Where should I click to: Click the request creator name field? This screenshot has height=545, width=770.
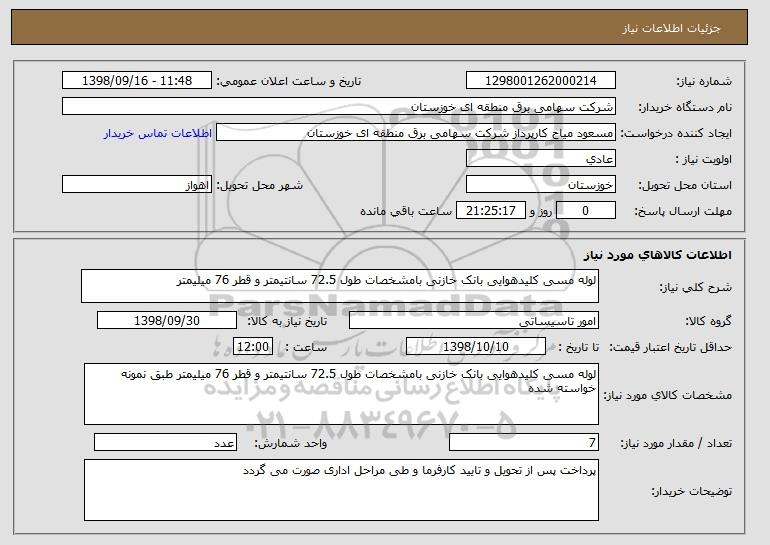click(416, 133)
